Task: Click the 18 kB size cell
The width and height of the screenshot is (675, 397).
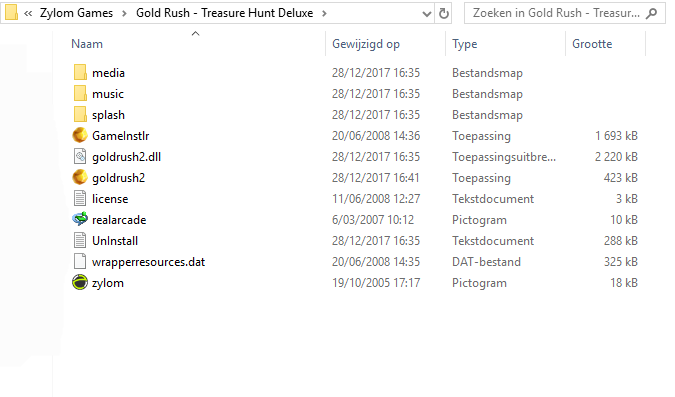Action: coord(624,283)
